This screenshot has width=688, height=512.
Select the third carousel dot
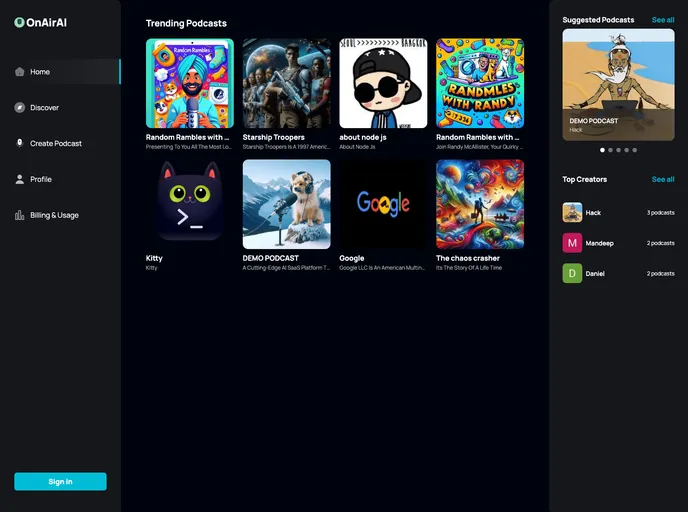coord(618,150)
